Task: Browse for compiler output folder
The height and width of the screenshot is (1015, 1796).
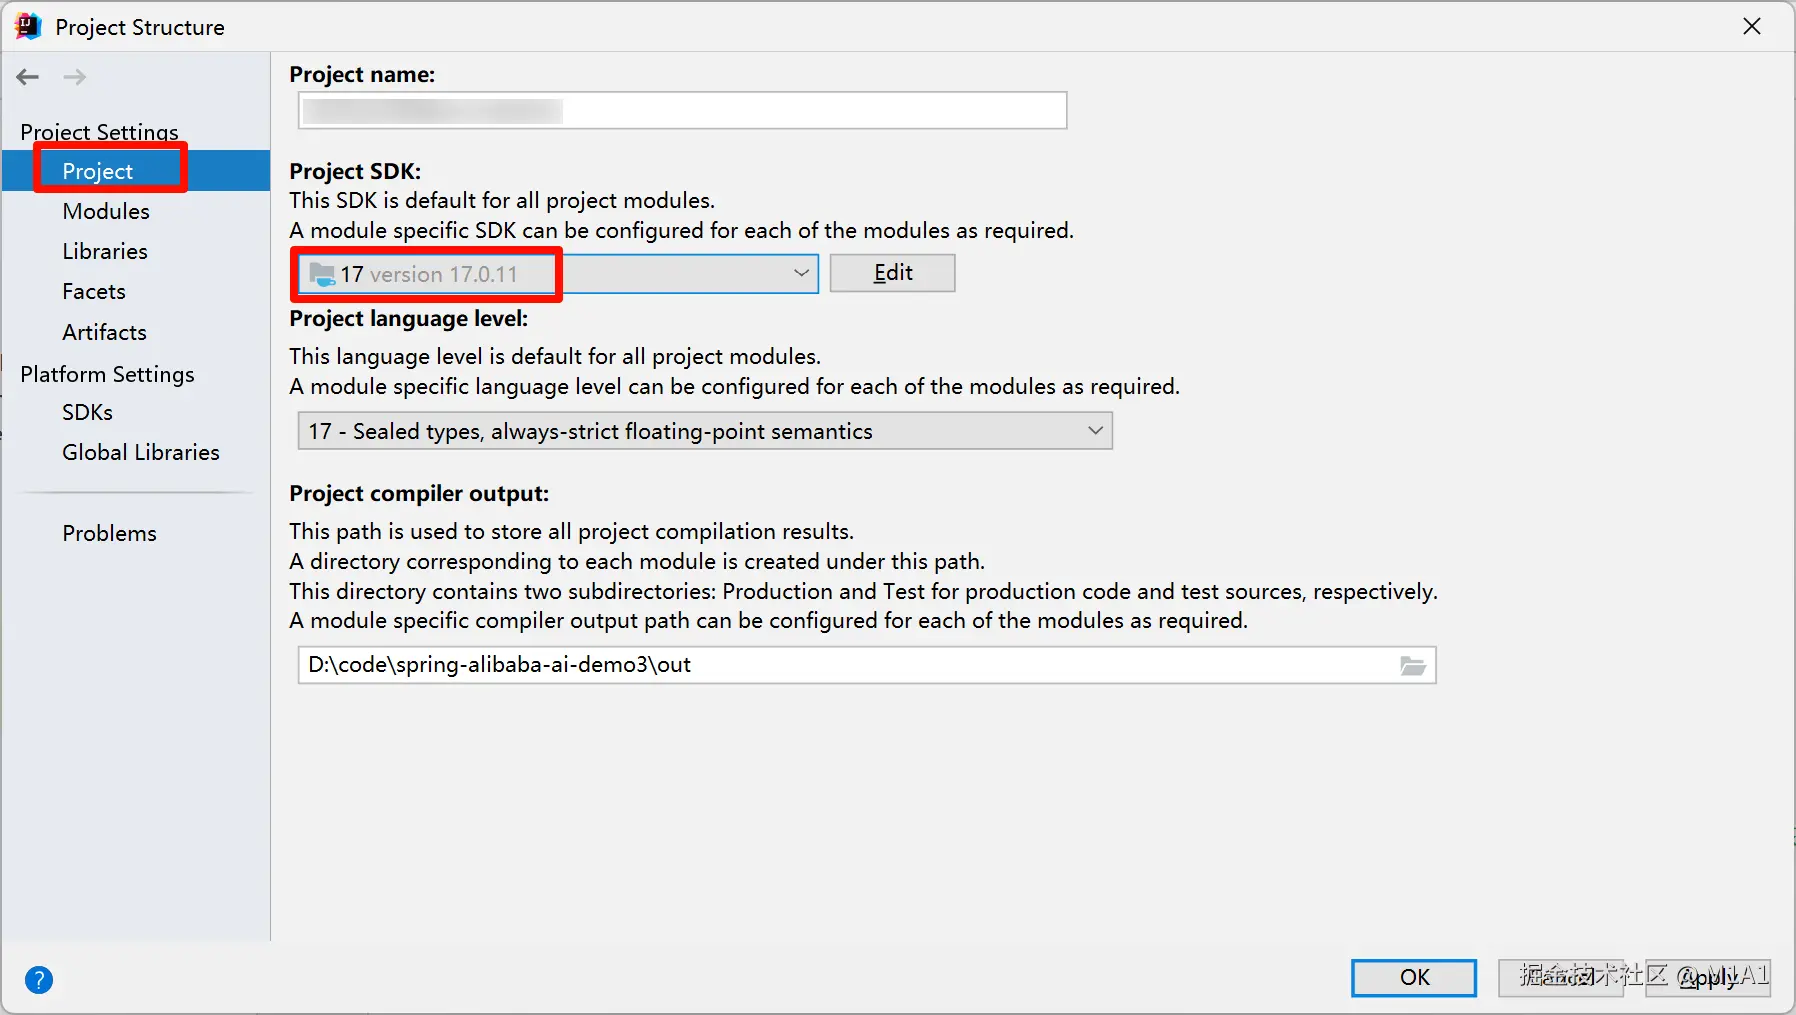Action: click(x=1412, y=666)
